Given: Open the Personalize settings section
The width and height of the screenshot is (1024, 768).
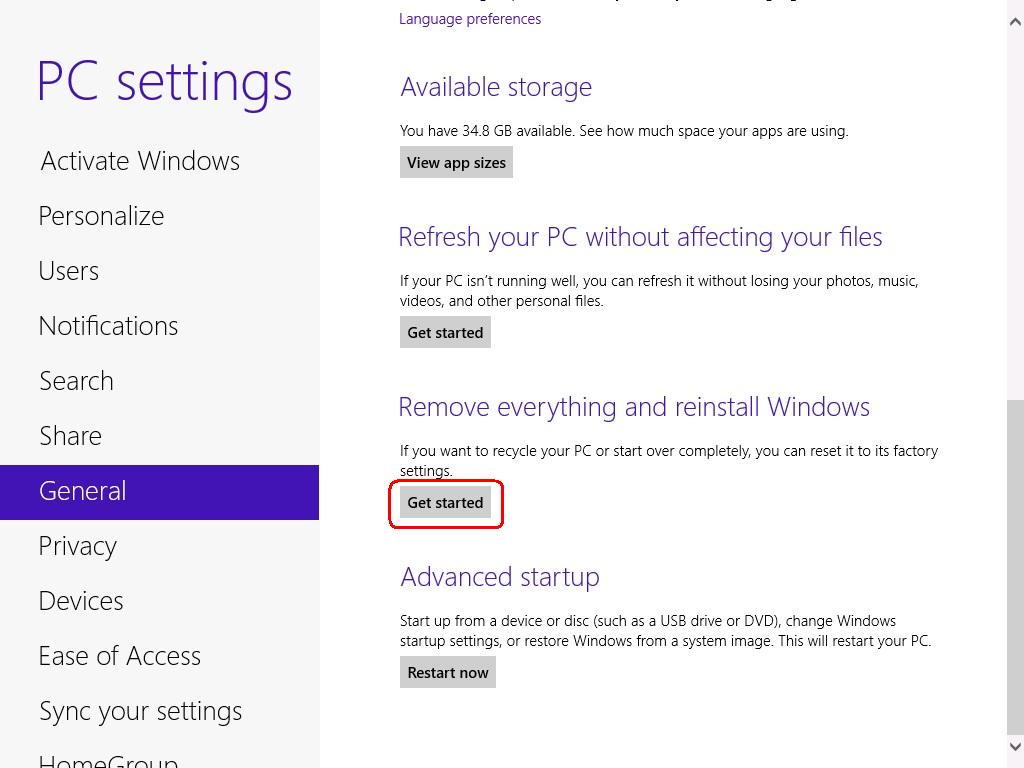Looking at the screenshot, I should [101, 216].
